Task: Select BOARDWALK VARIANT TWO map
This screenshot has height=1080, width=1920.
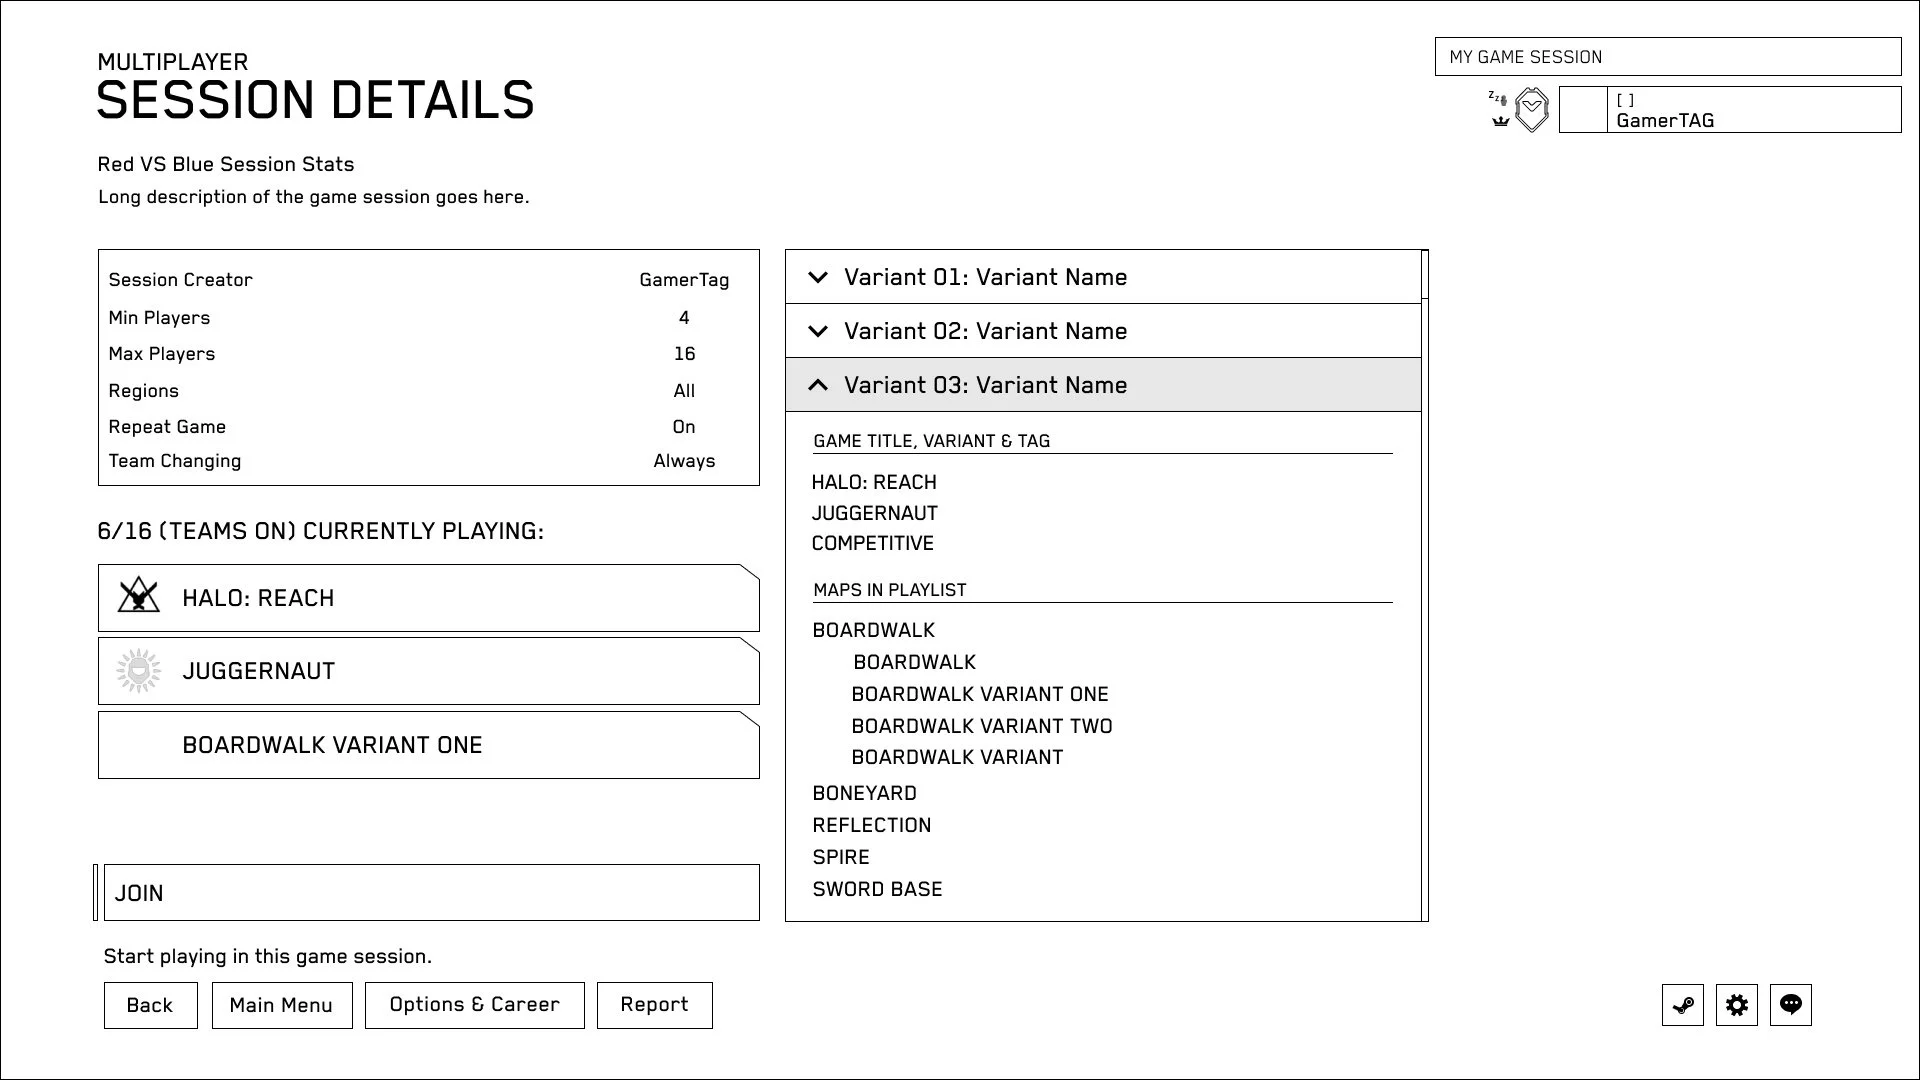Action: pos(982,726)
